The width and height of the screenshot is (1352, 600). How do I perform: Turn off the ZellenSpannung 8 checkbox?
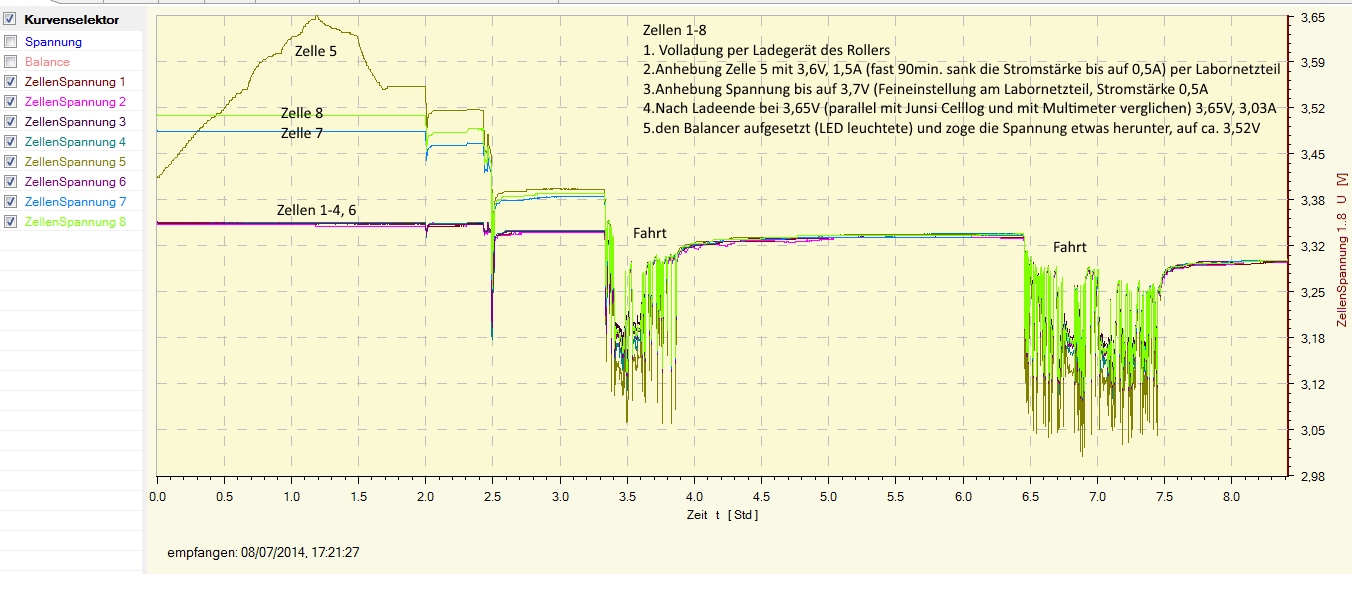point(11,222)
